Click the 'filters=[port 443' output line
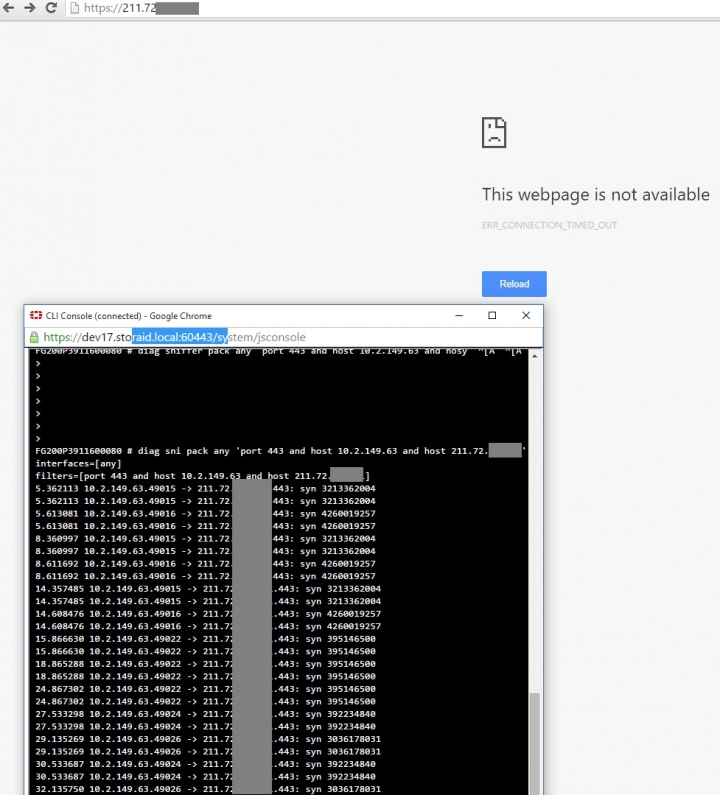720x795 pixels. pos(202,476)
